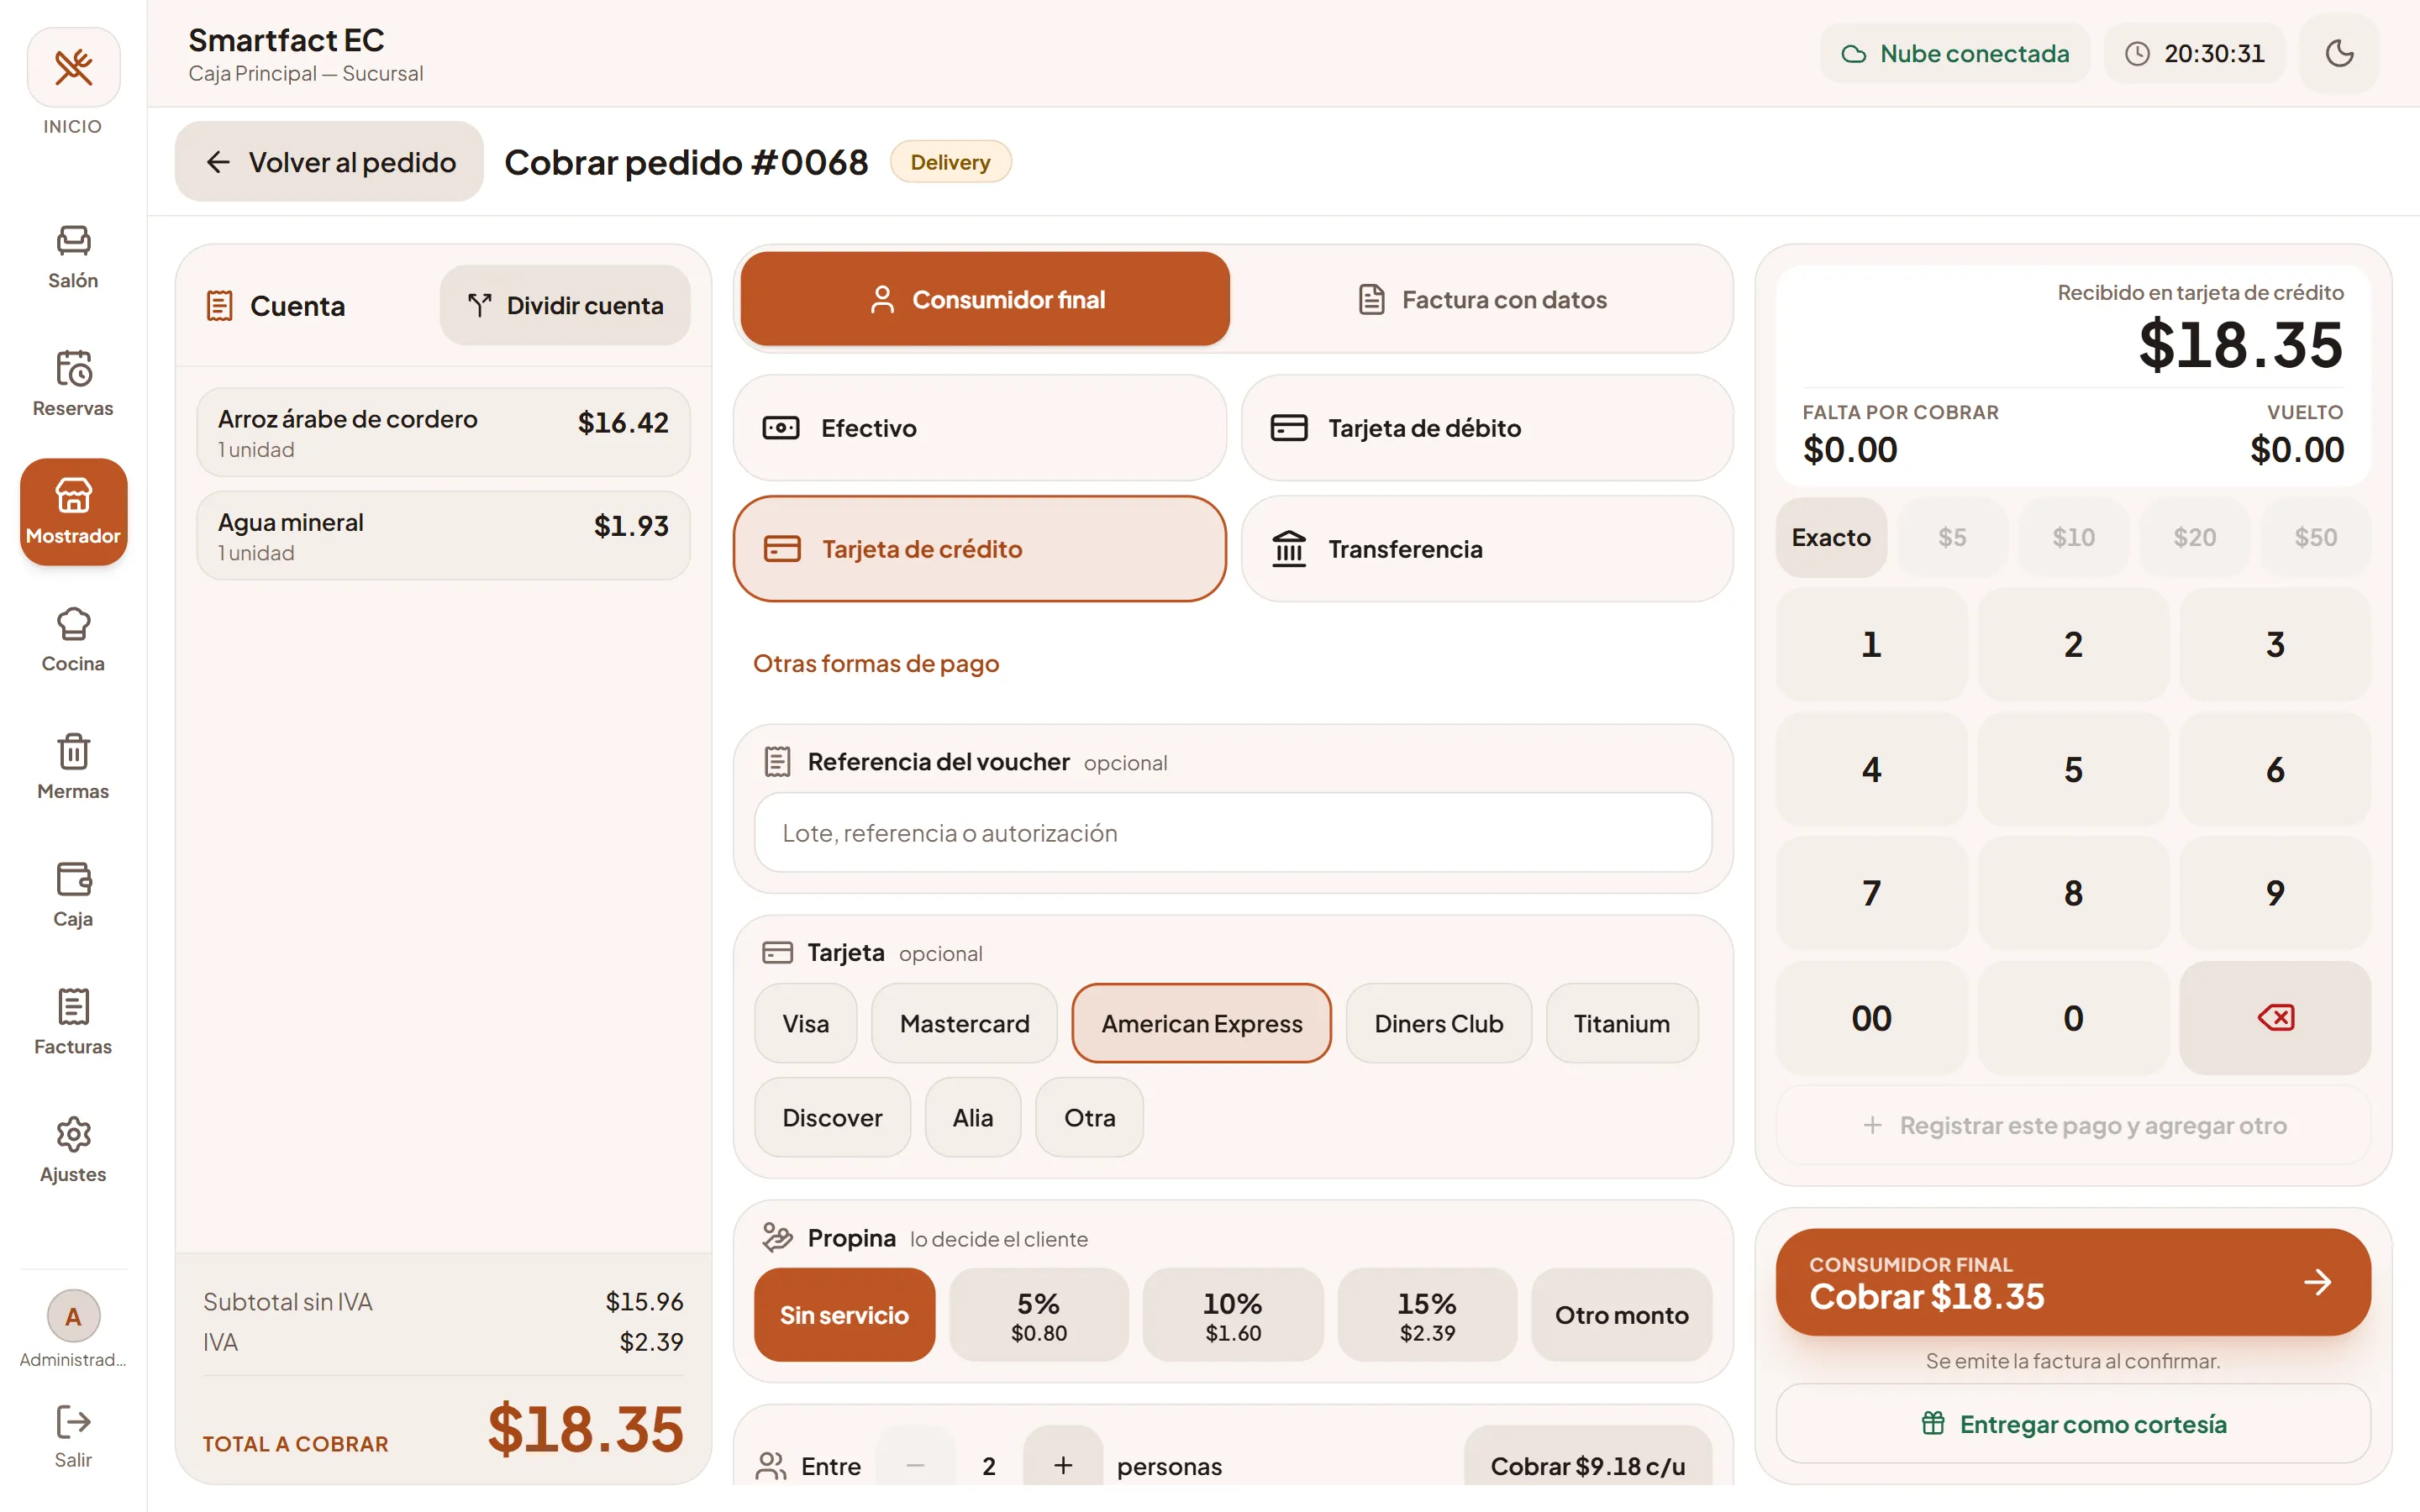Click the people icon beside Entre

coord(771,1466)
